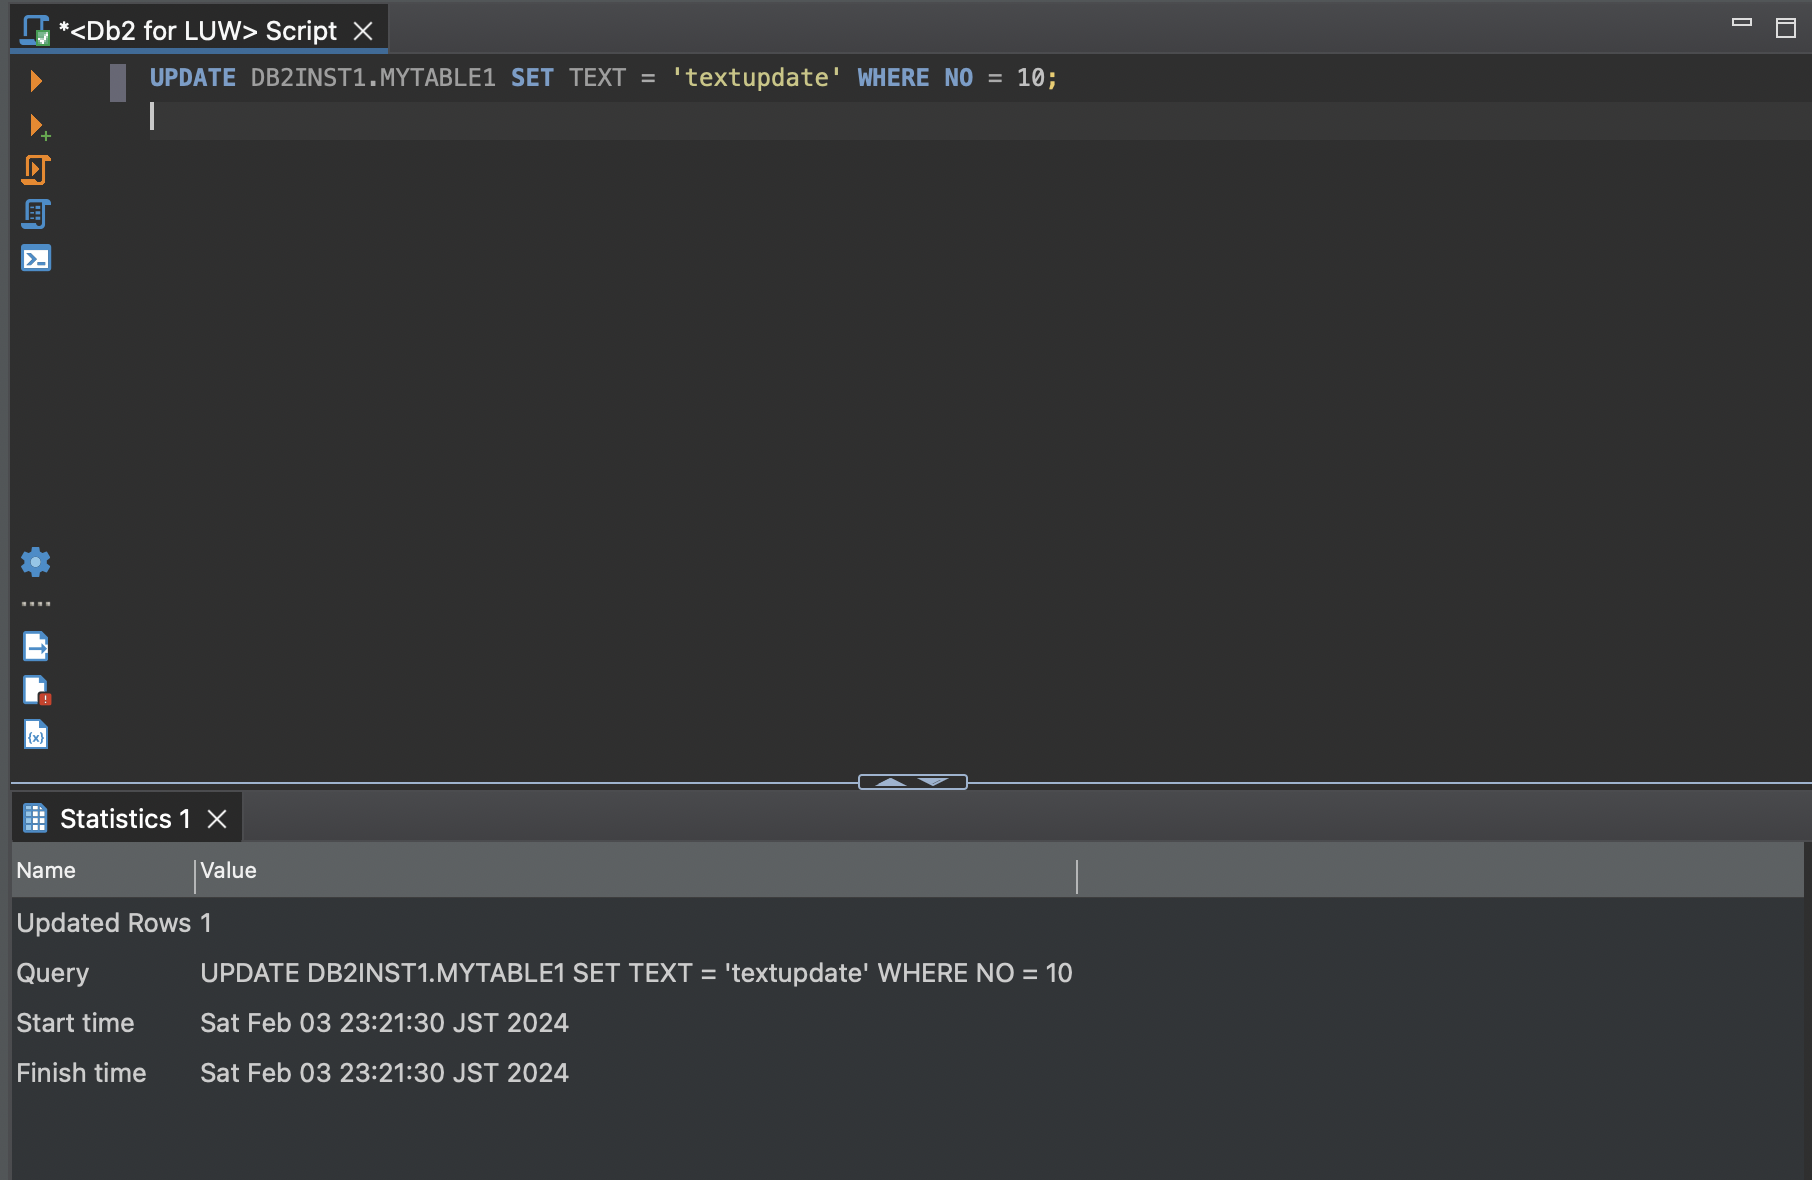The width and height of the screenshot is (1812, 1180).
Task: Execute the SQL statement with the play icon
Action: (36, 81)
